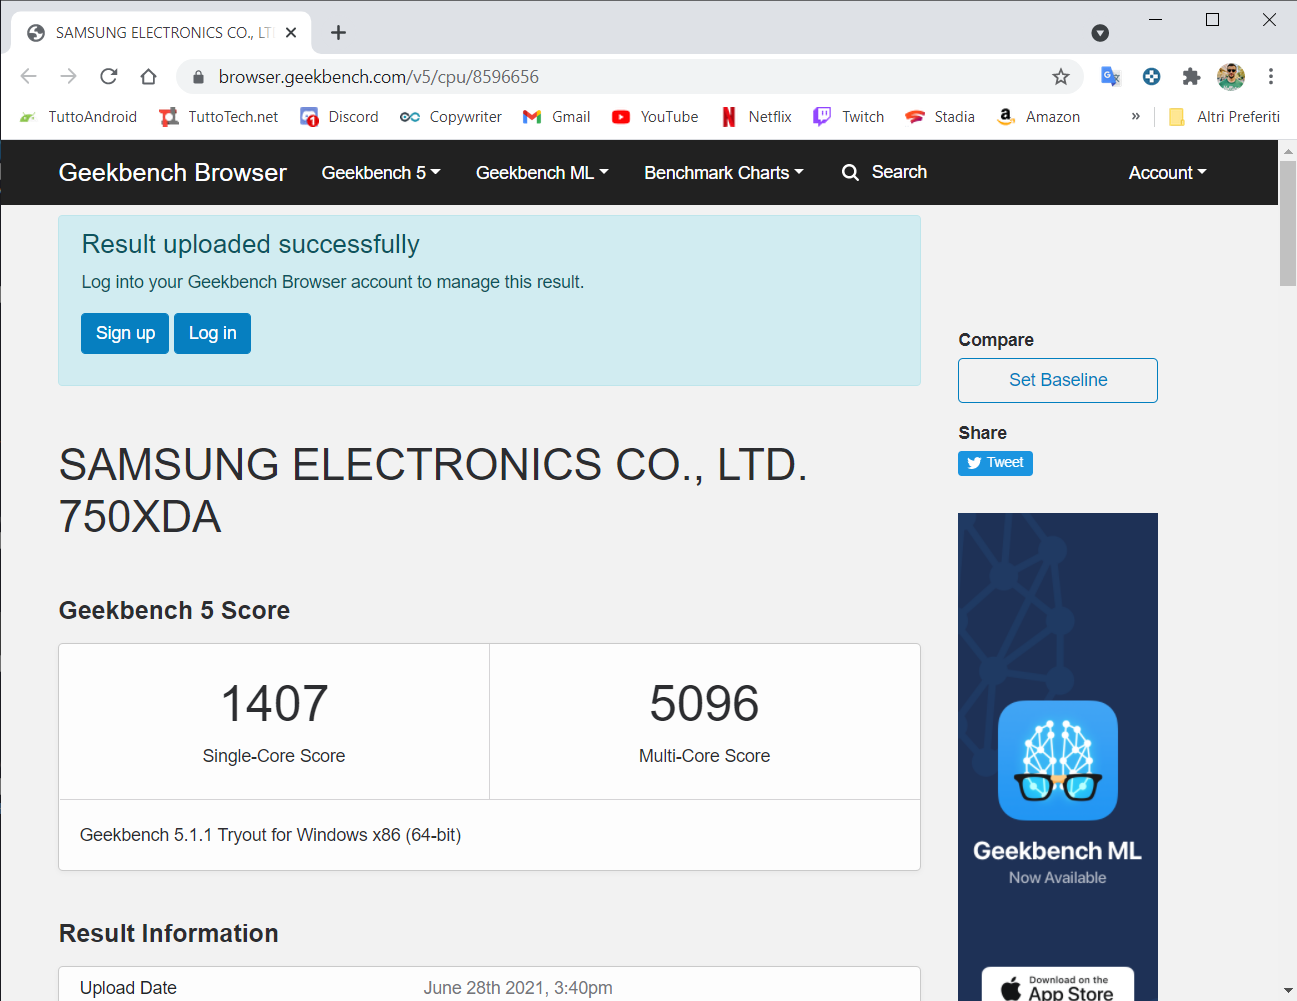Click the Set Baseline button
Viewport: 1297px width, 1001px height.
coord(1057,380)
